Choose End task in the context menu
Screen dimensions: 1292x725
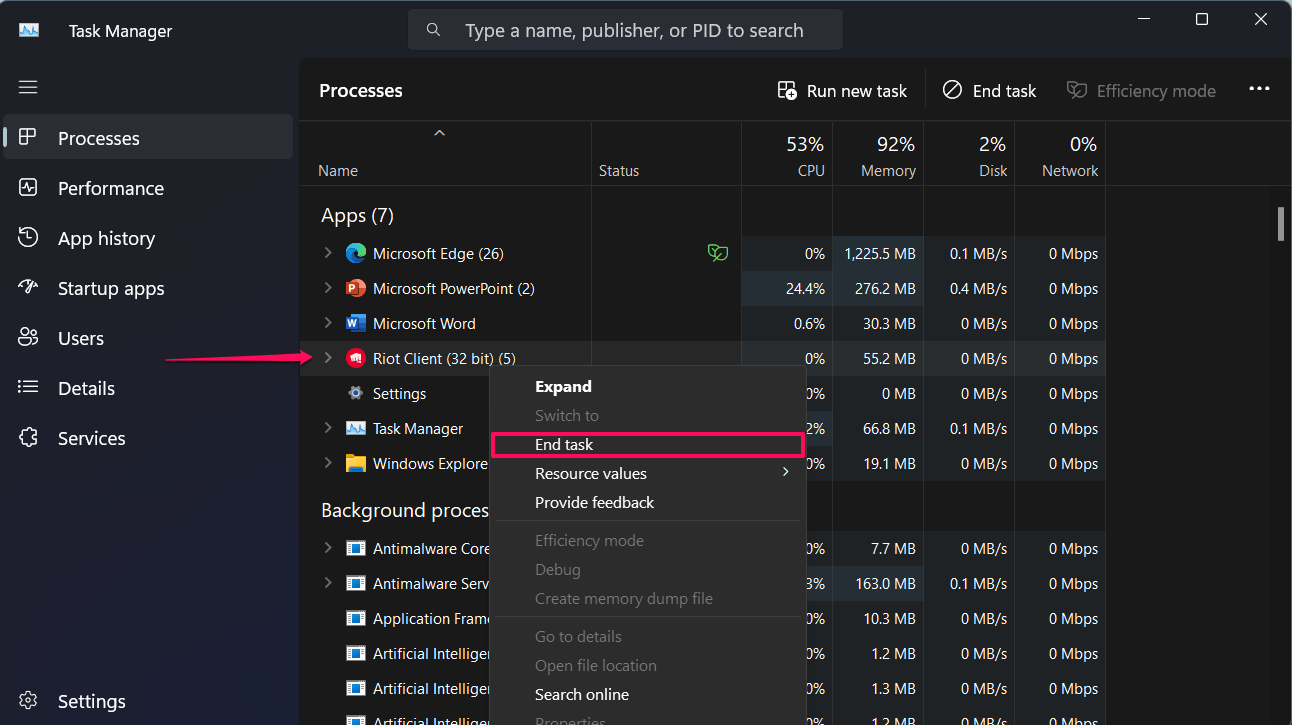(x=648, y=444)
